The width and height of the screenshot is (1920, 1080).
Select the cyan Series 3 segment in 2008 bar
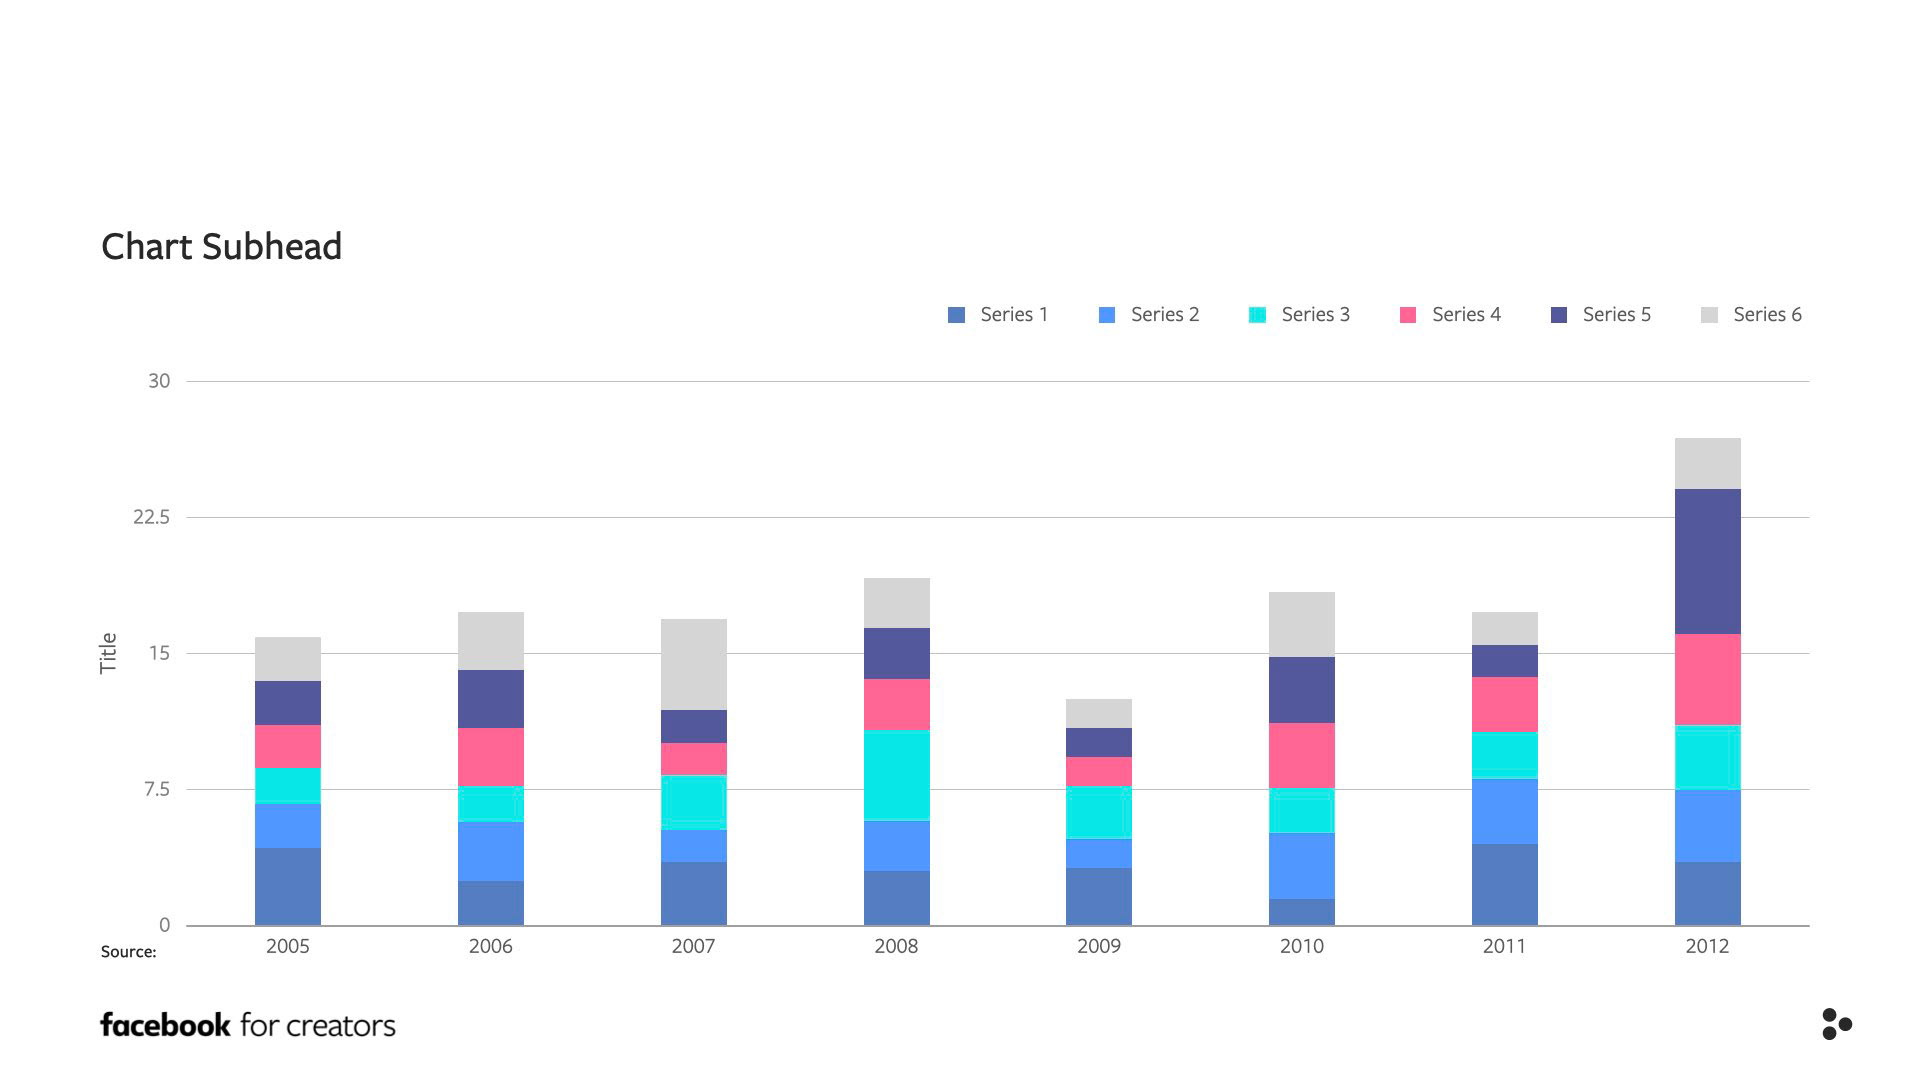click(x=896, y=775)
